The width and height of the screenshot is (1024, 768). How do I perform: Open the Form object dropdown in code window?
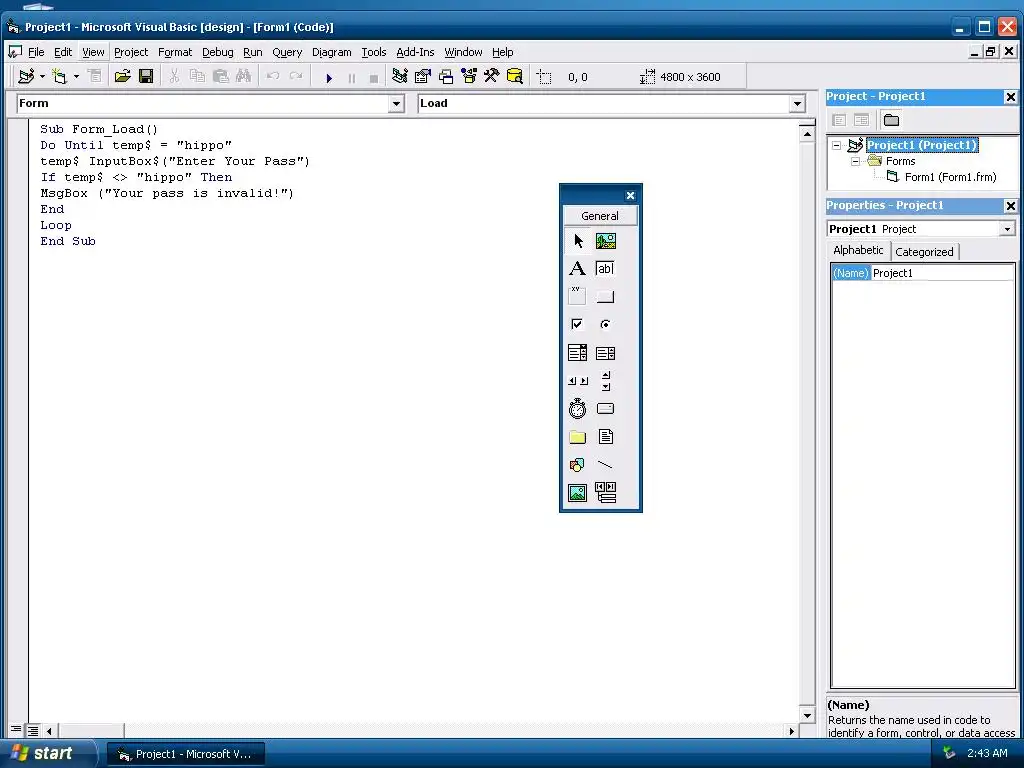[x=396, y=104]
